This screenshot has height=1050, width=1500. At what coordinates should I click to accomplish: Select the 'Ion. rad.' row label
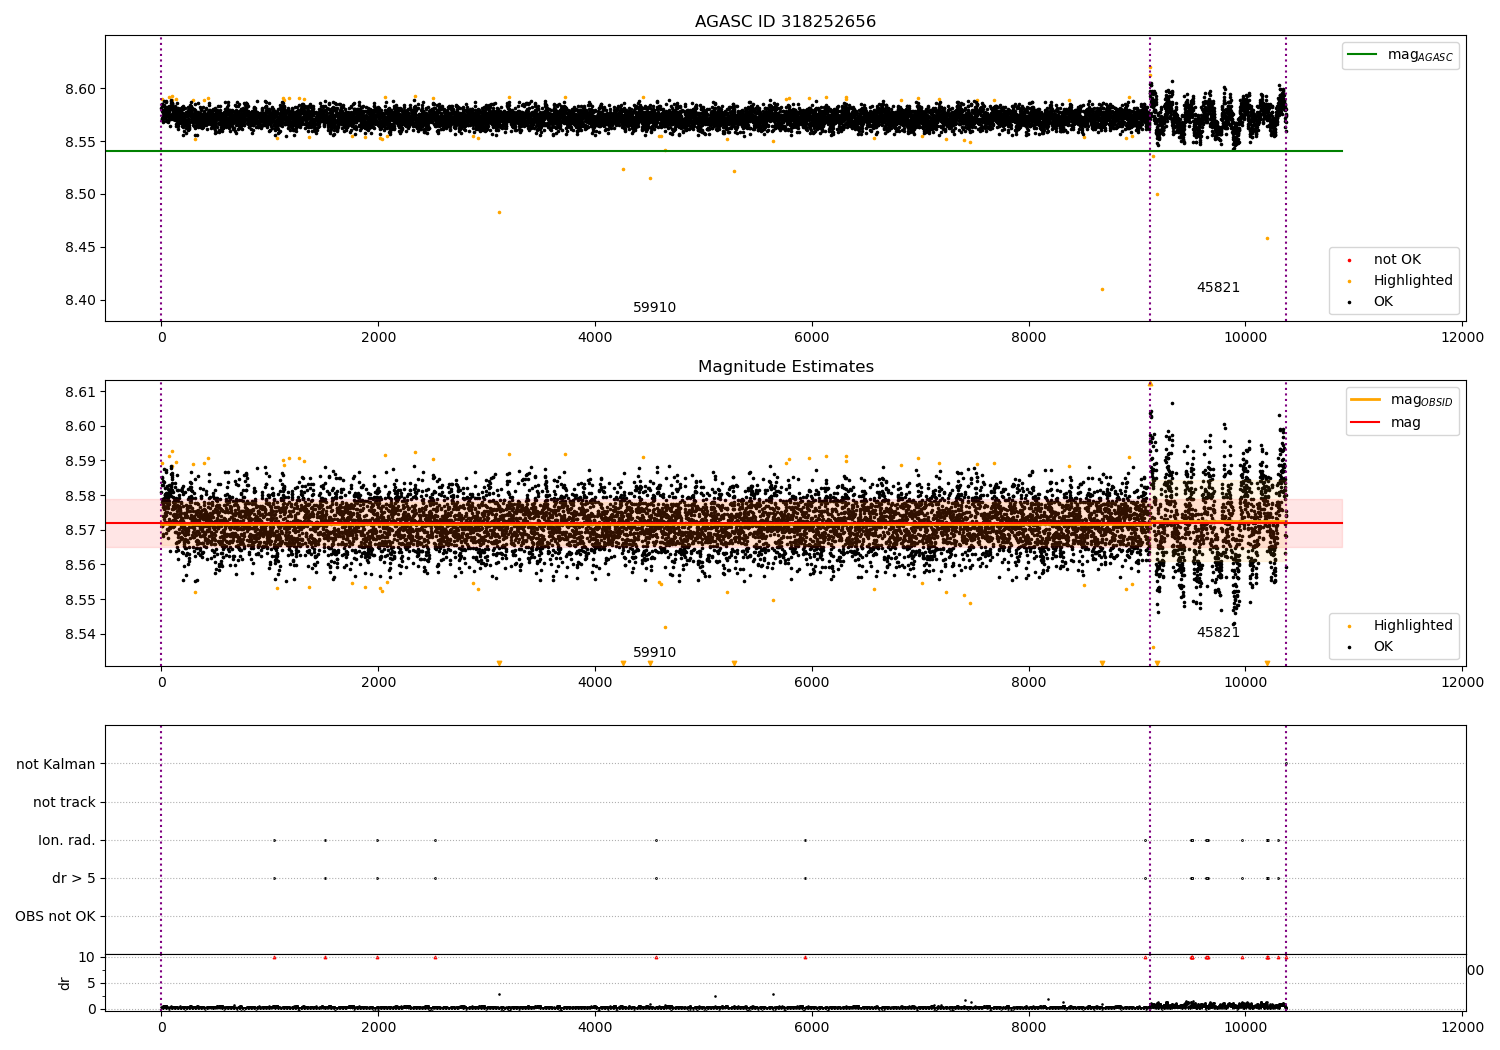[x=67, y=841]
